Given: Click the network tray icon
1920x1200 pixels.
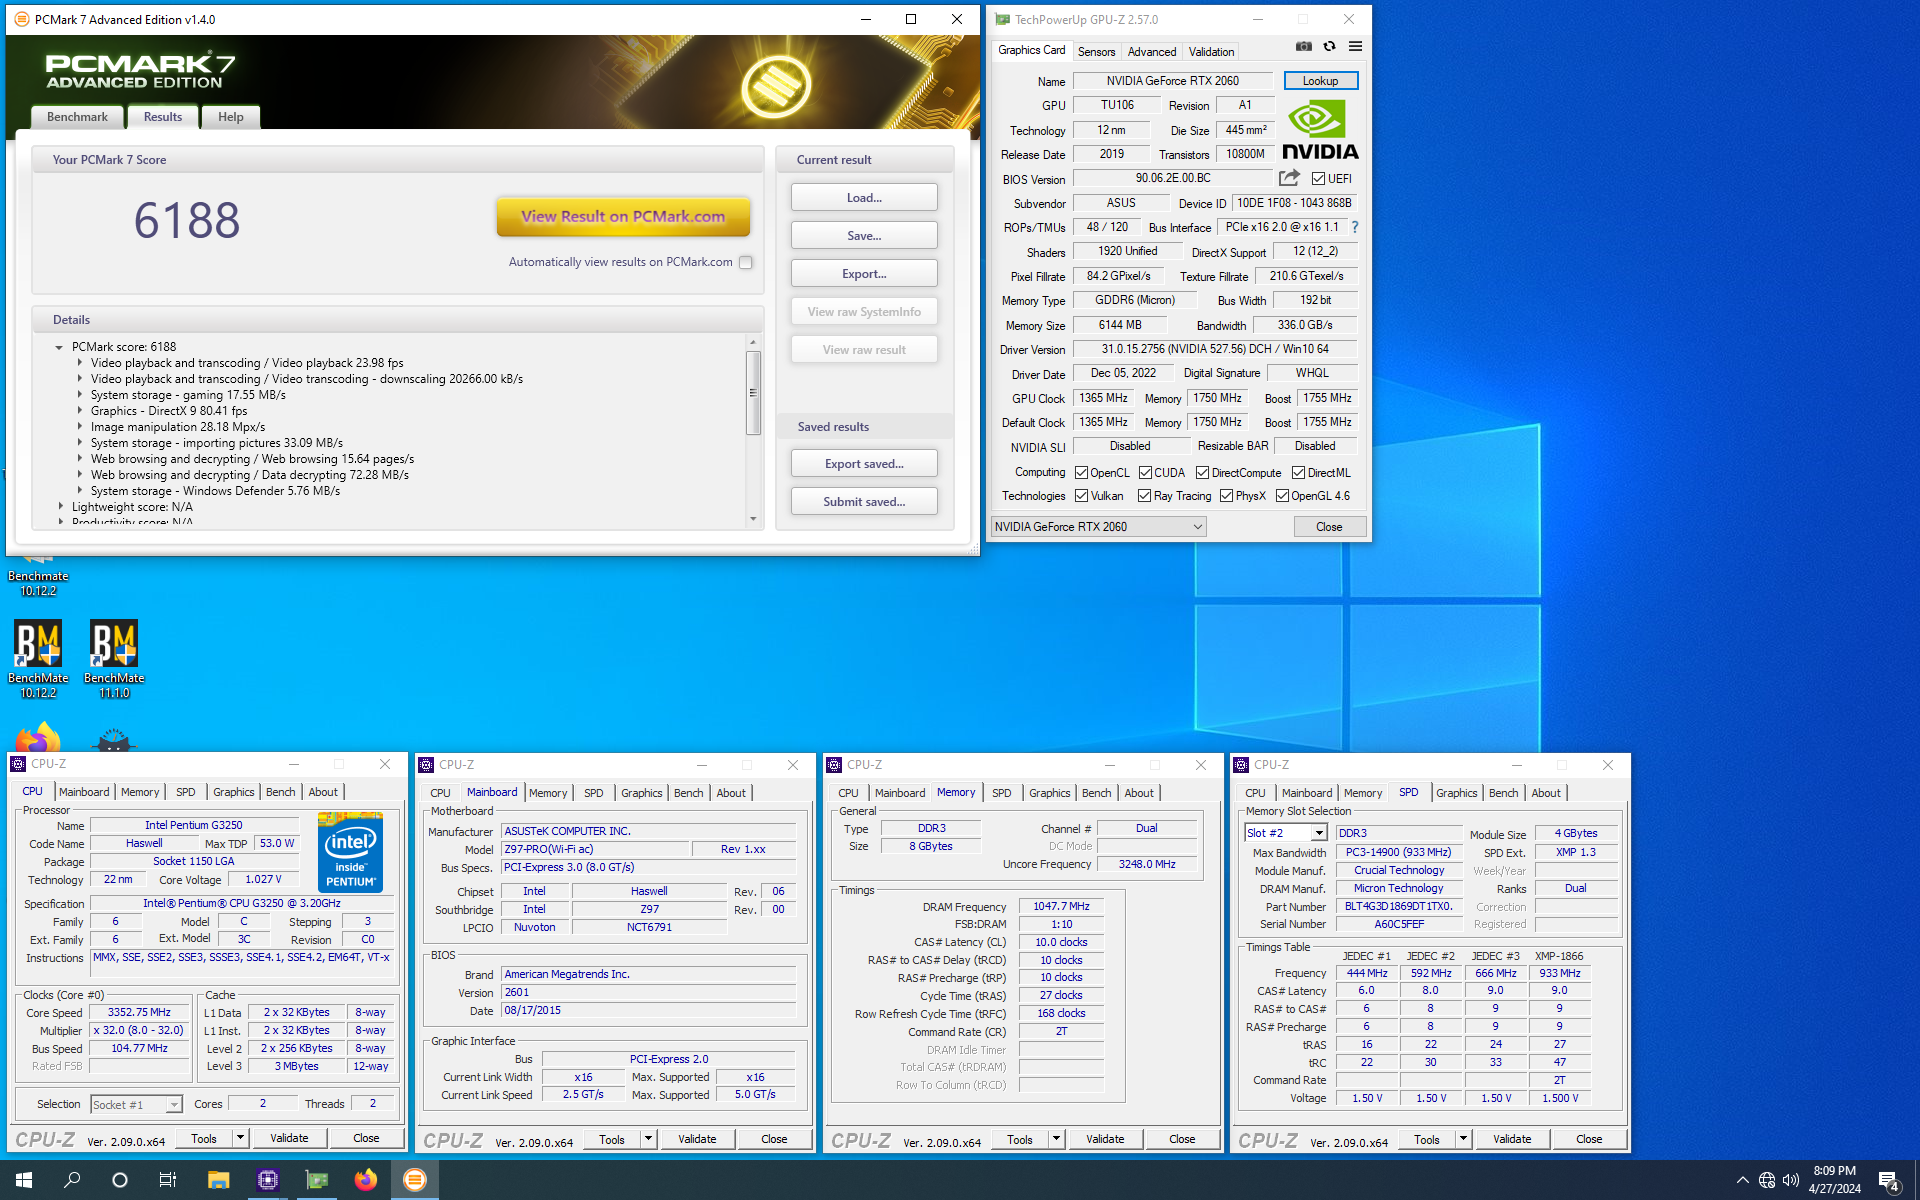Looking at the screenshot, I should point(1767,1180).
